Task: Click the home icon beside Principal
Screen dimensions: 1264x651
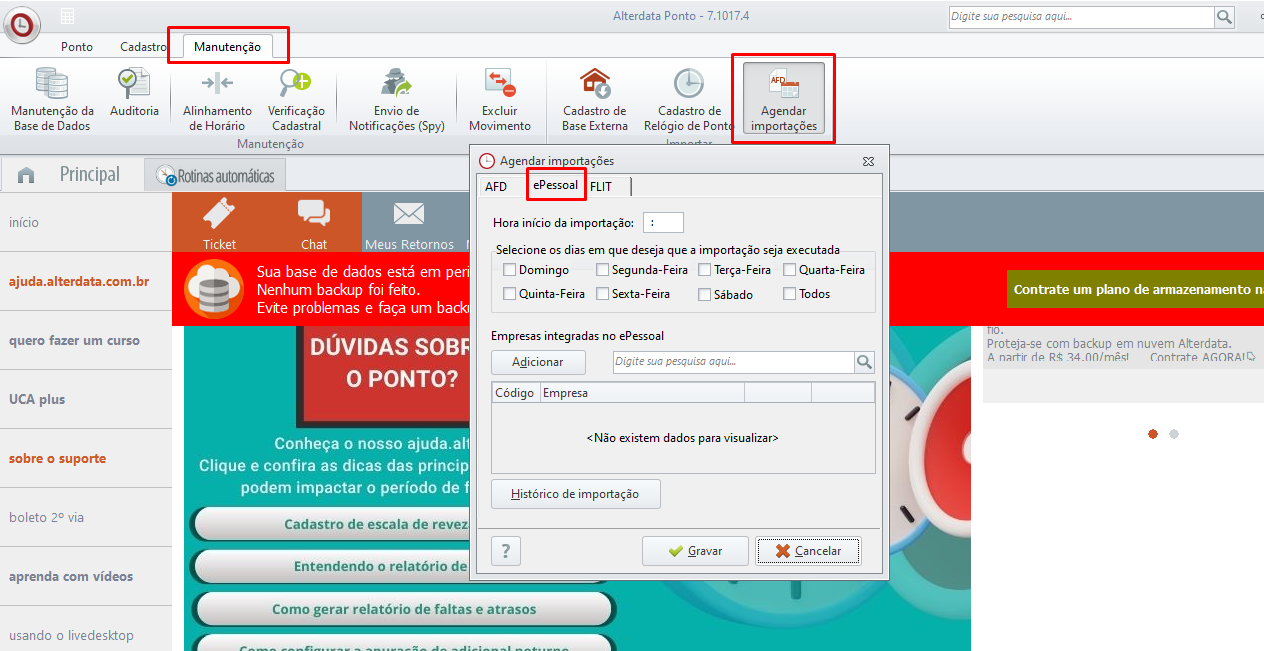Action: 26,175
